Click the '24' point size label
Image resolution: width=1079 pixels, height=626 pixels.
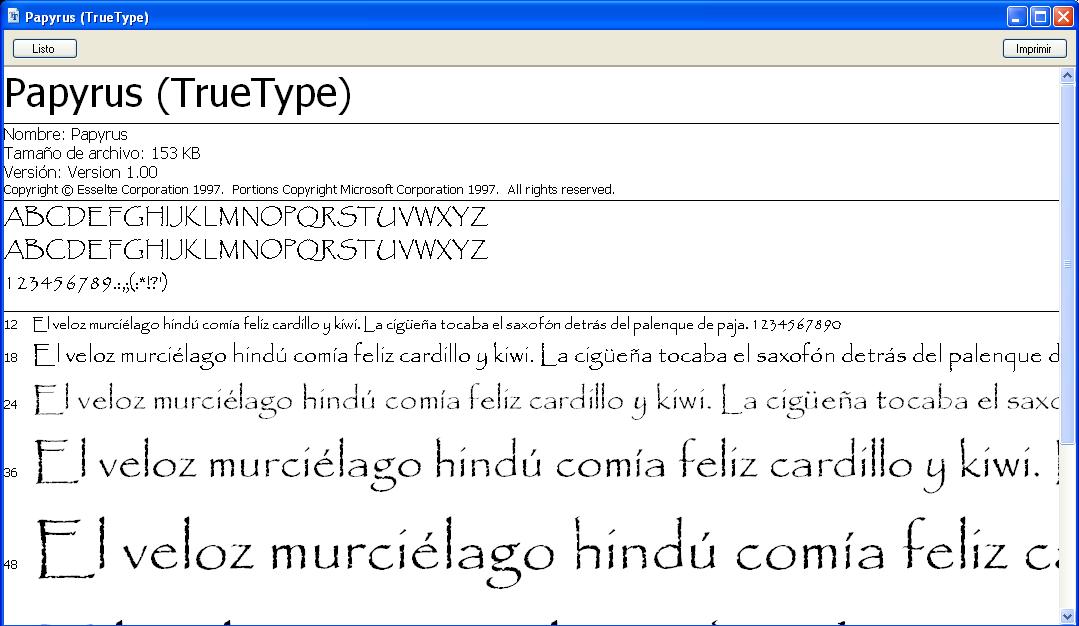point(11,404)
